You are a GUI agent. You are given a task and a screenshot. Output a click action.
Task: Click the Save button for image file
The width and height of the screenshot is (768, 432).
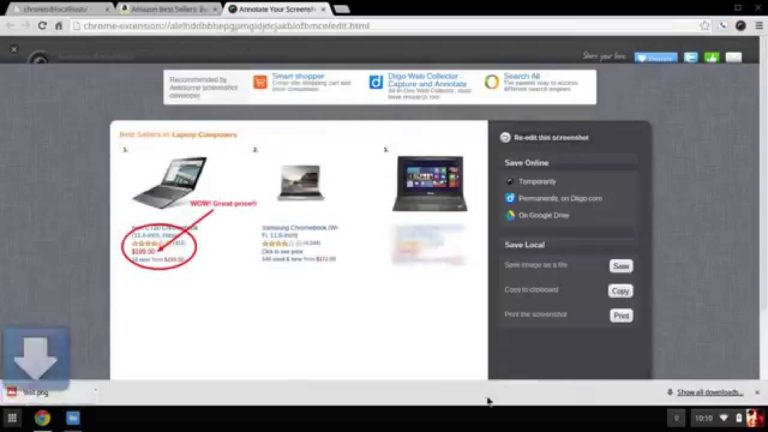pos(621,266)
